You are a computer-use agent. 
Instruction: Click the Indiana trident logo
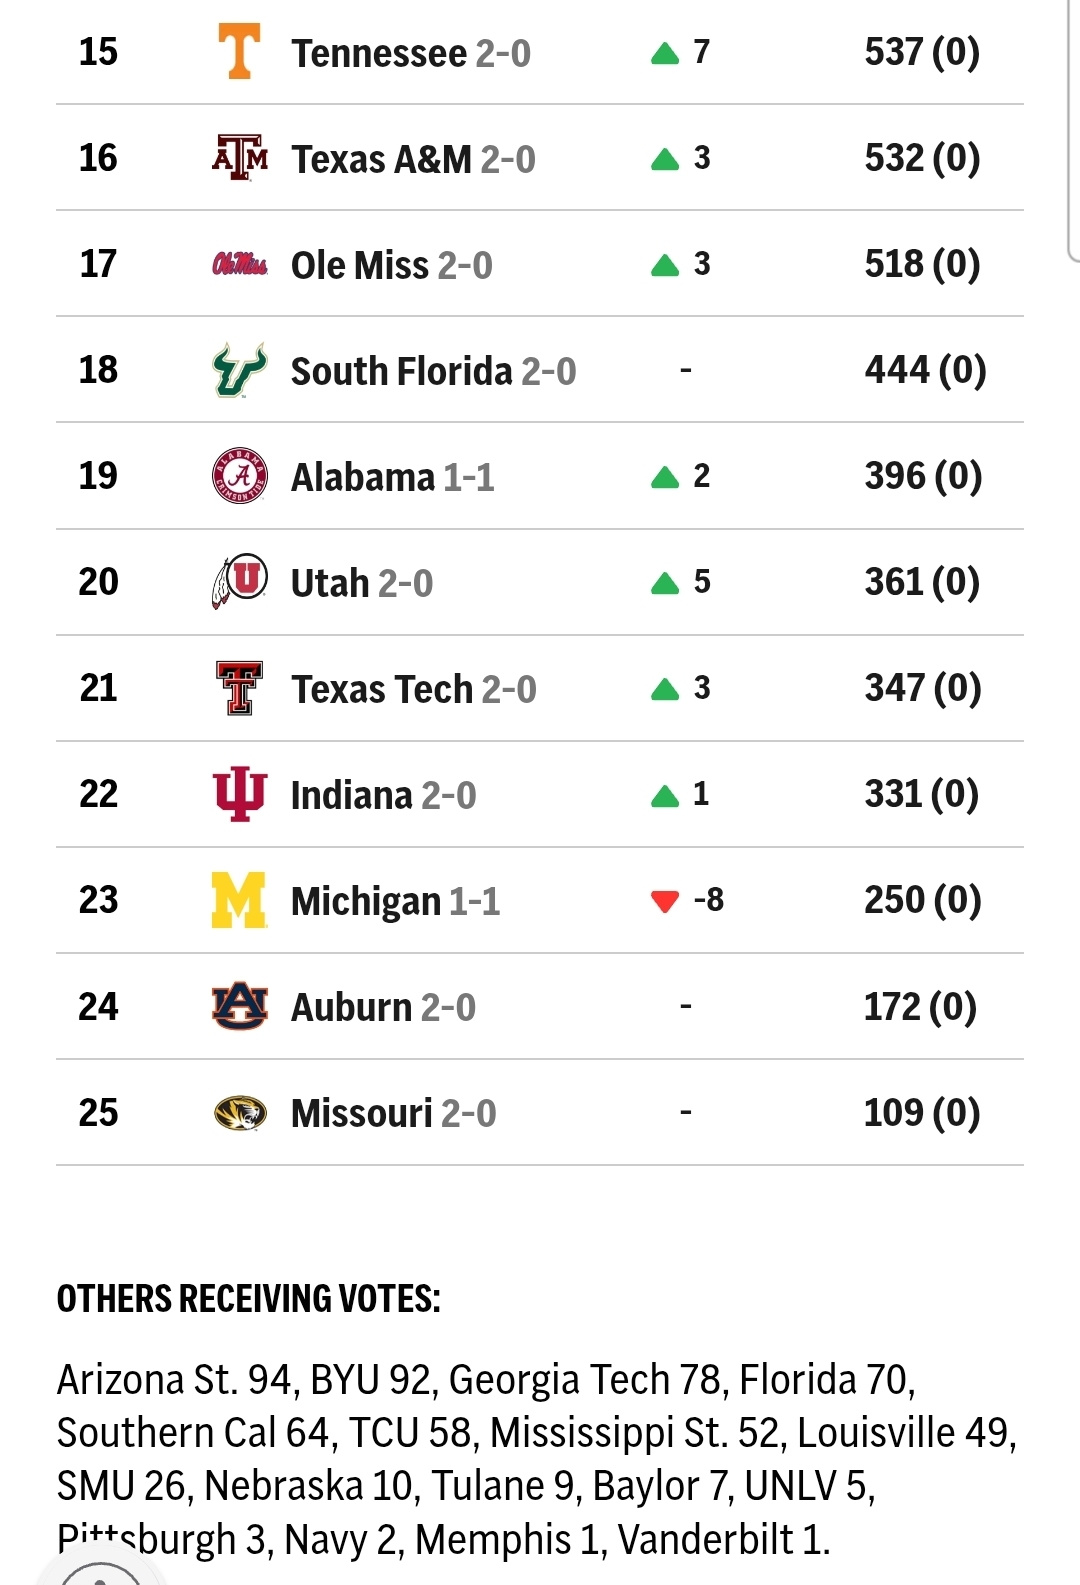pos(239,794)
